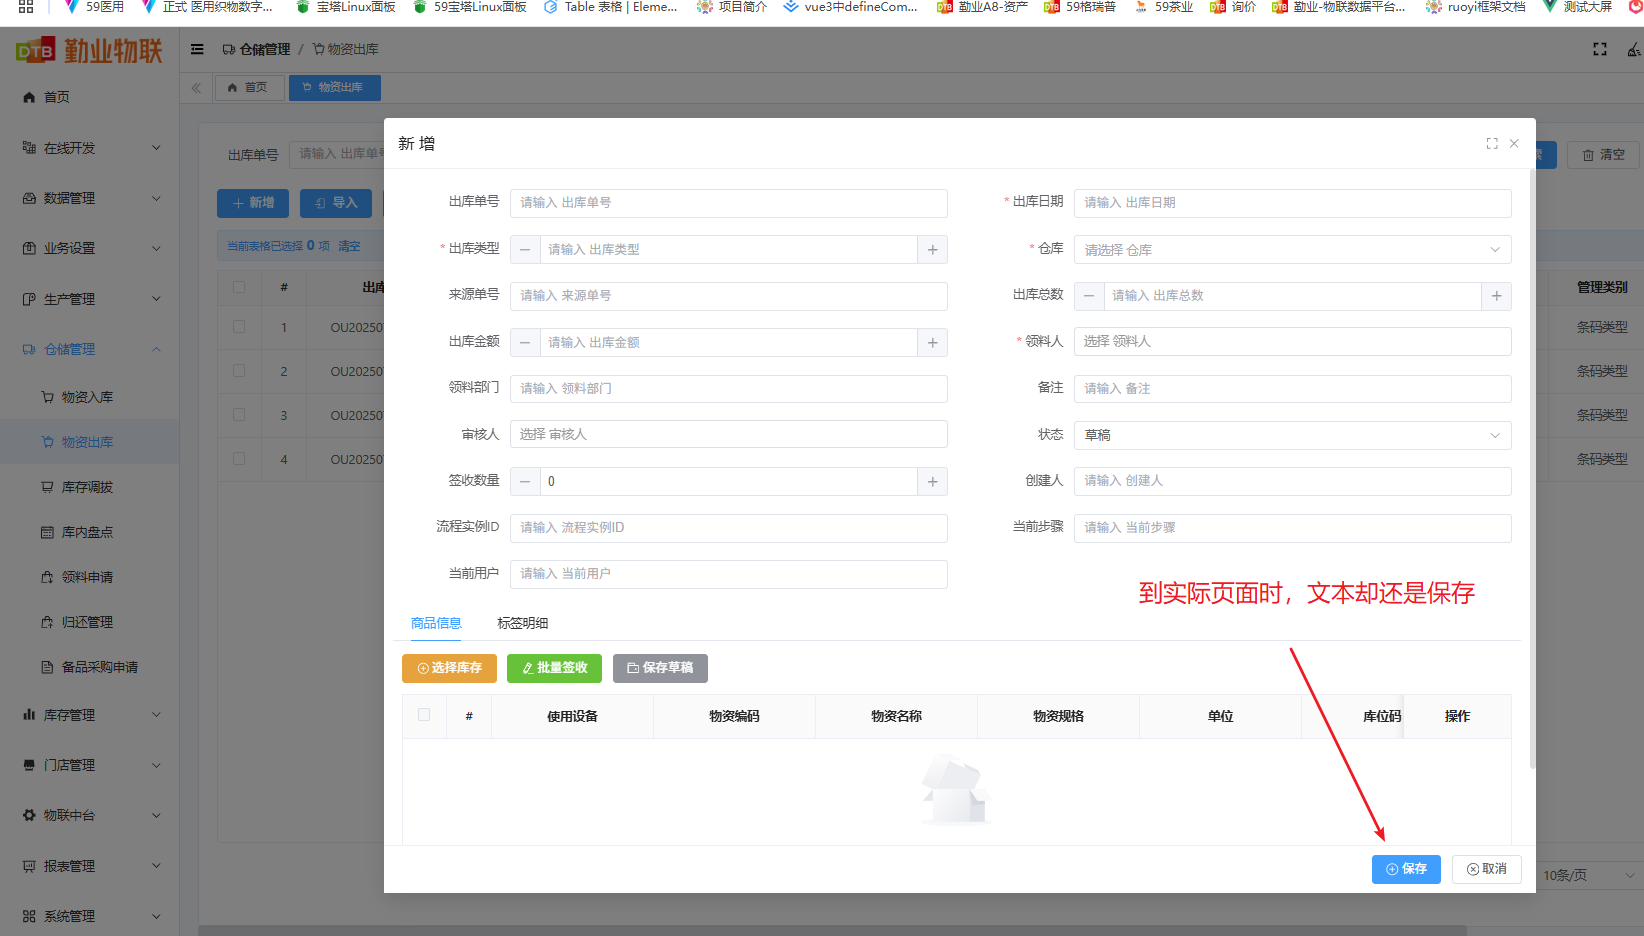This screenshot has height=936, width=1644.
Task: Expand 在线开发 sidebar menu
Action: (89, 148)
